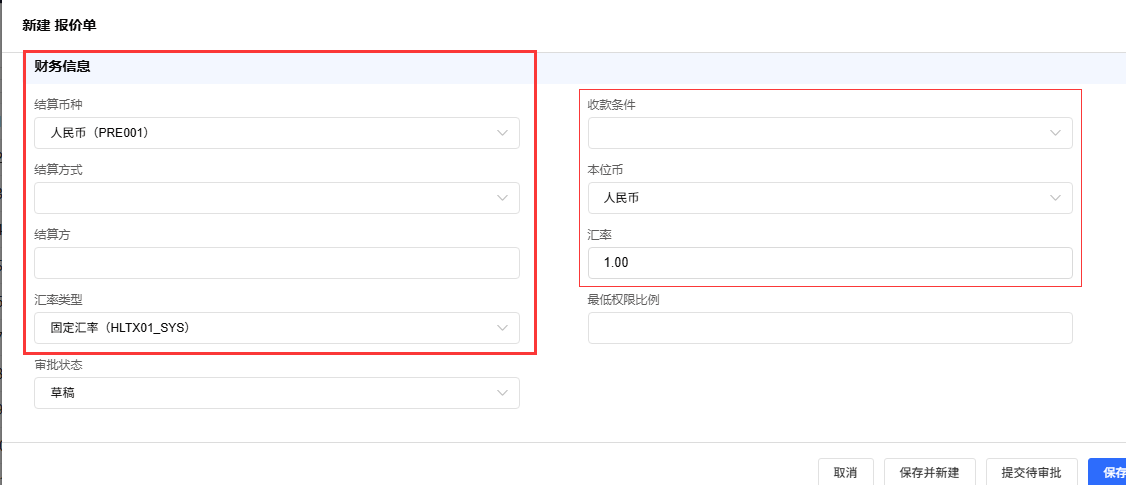Screen dimensions: 1126x485
Task: Click the chevron arrow of 审批状态 field
Action: 502,393
